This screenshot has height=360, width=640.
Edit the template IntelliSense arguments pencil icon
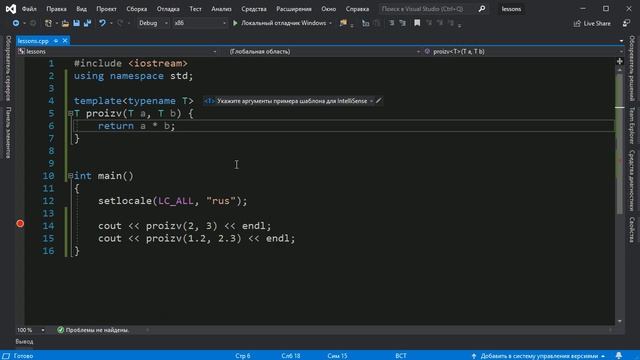click(x=379, y=101)
